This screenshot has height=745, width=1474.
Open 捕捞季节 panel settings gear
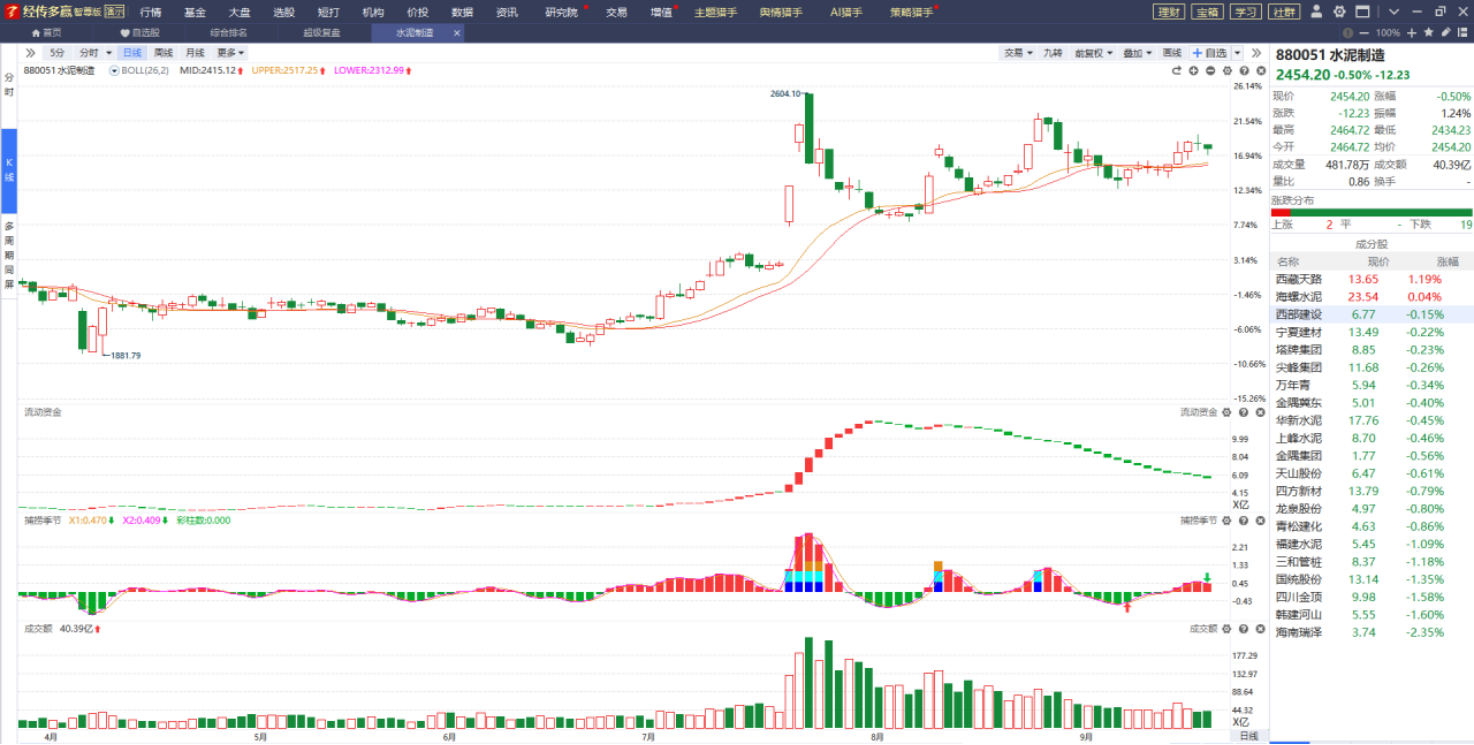pos(1227,520)
